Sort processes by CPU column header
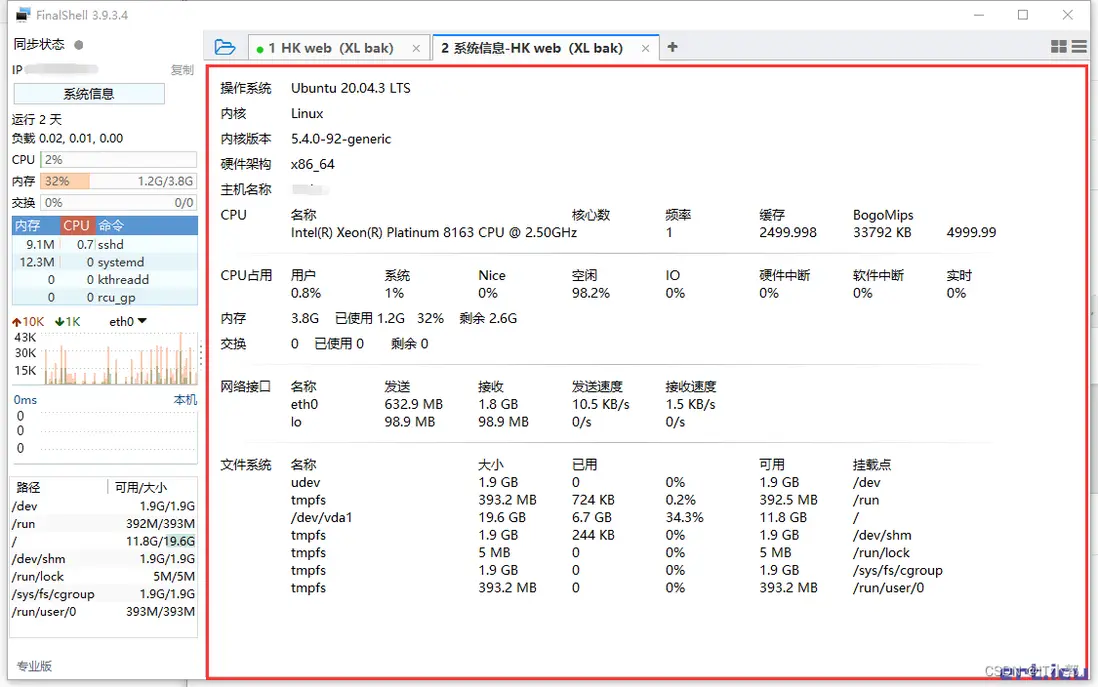Screen dimensions: 1098x687 click(76, 225)
